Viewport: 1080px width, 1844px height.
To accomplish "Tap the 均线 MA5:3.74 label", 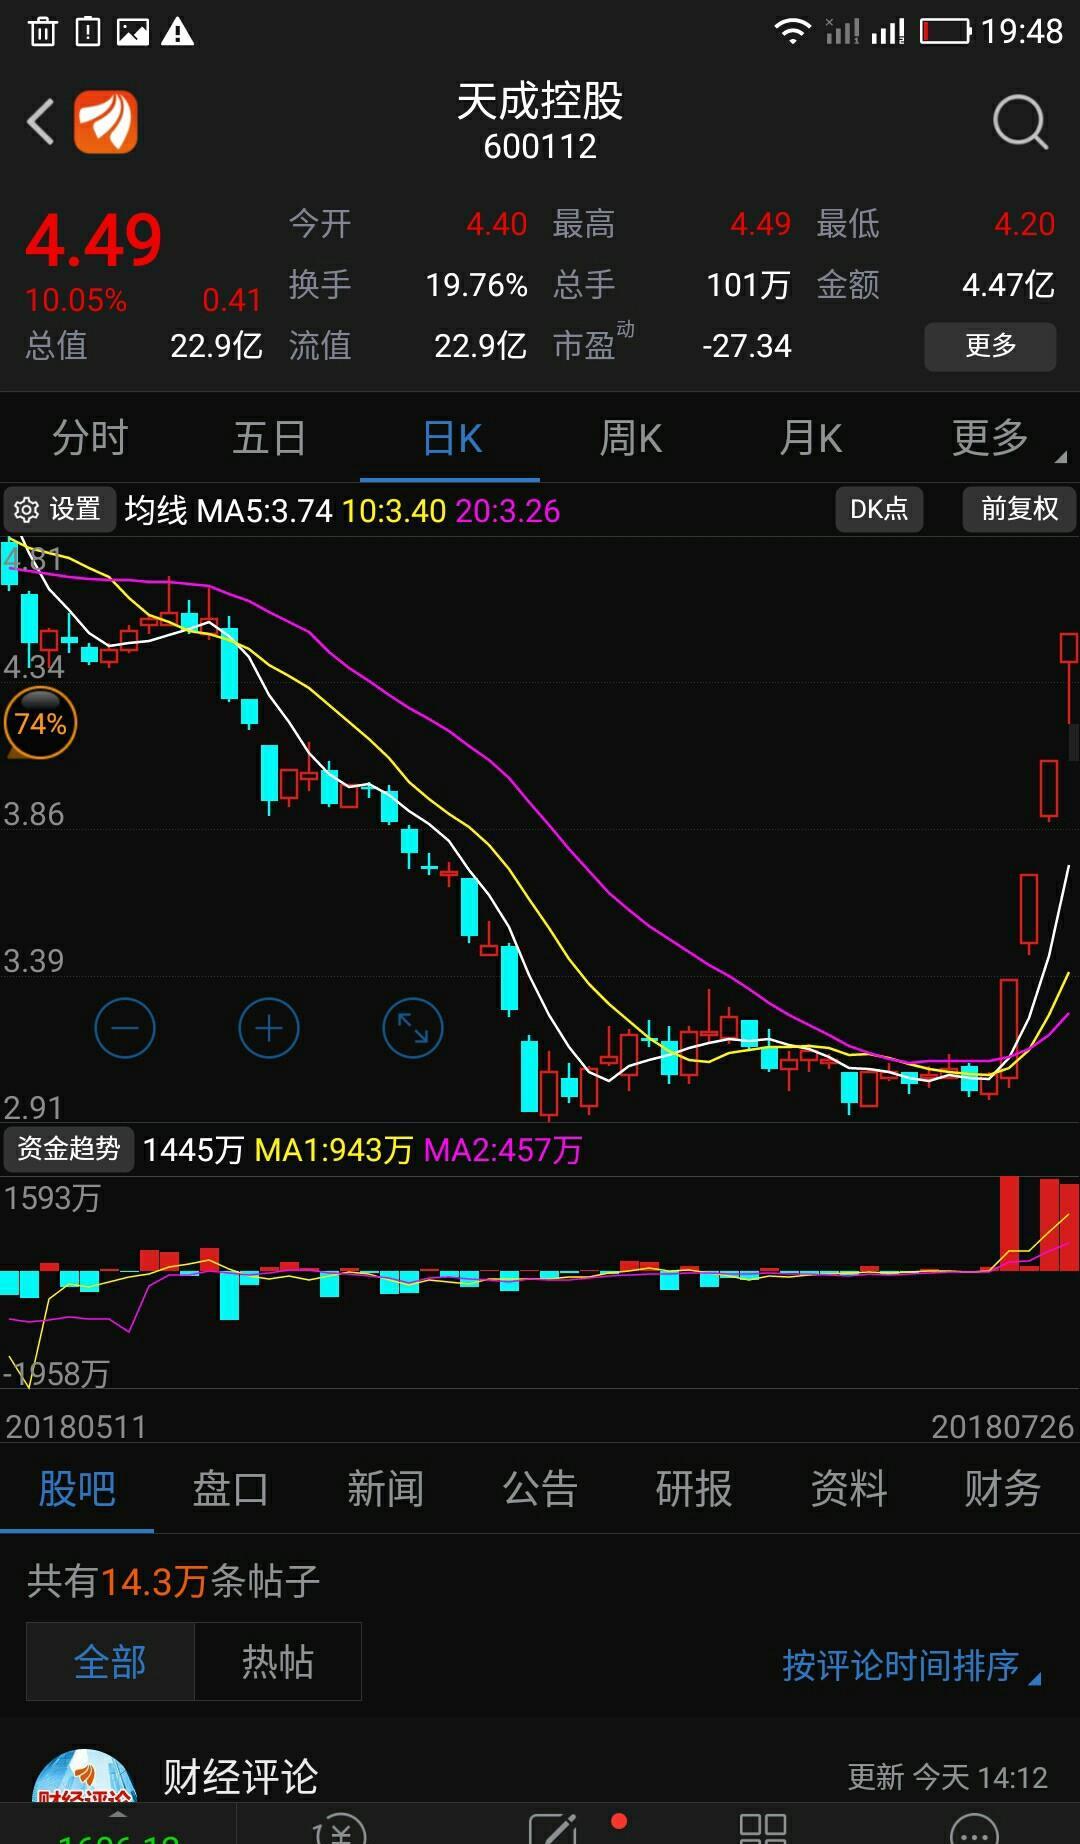I will coord(228,511).
